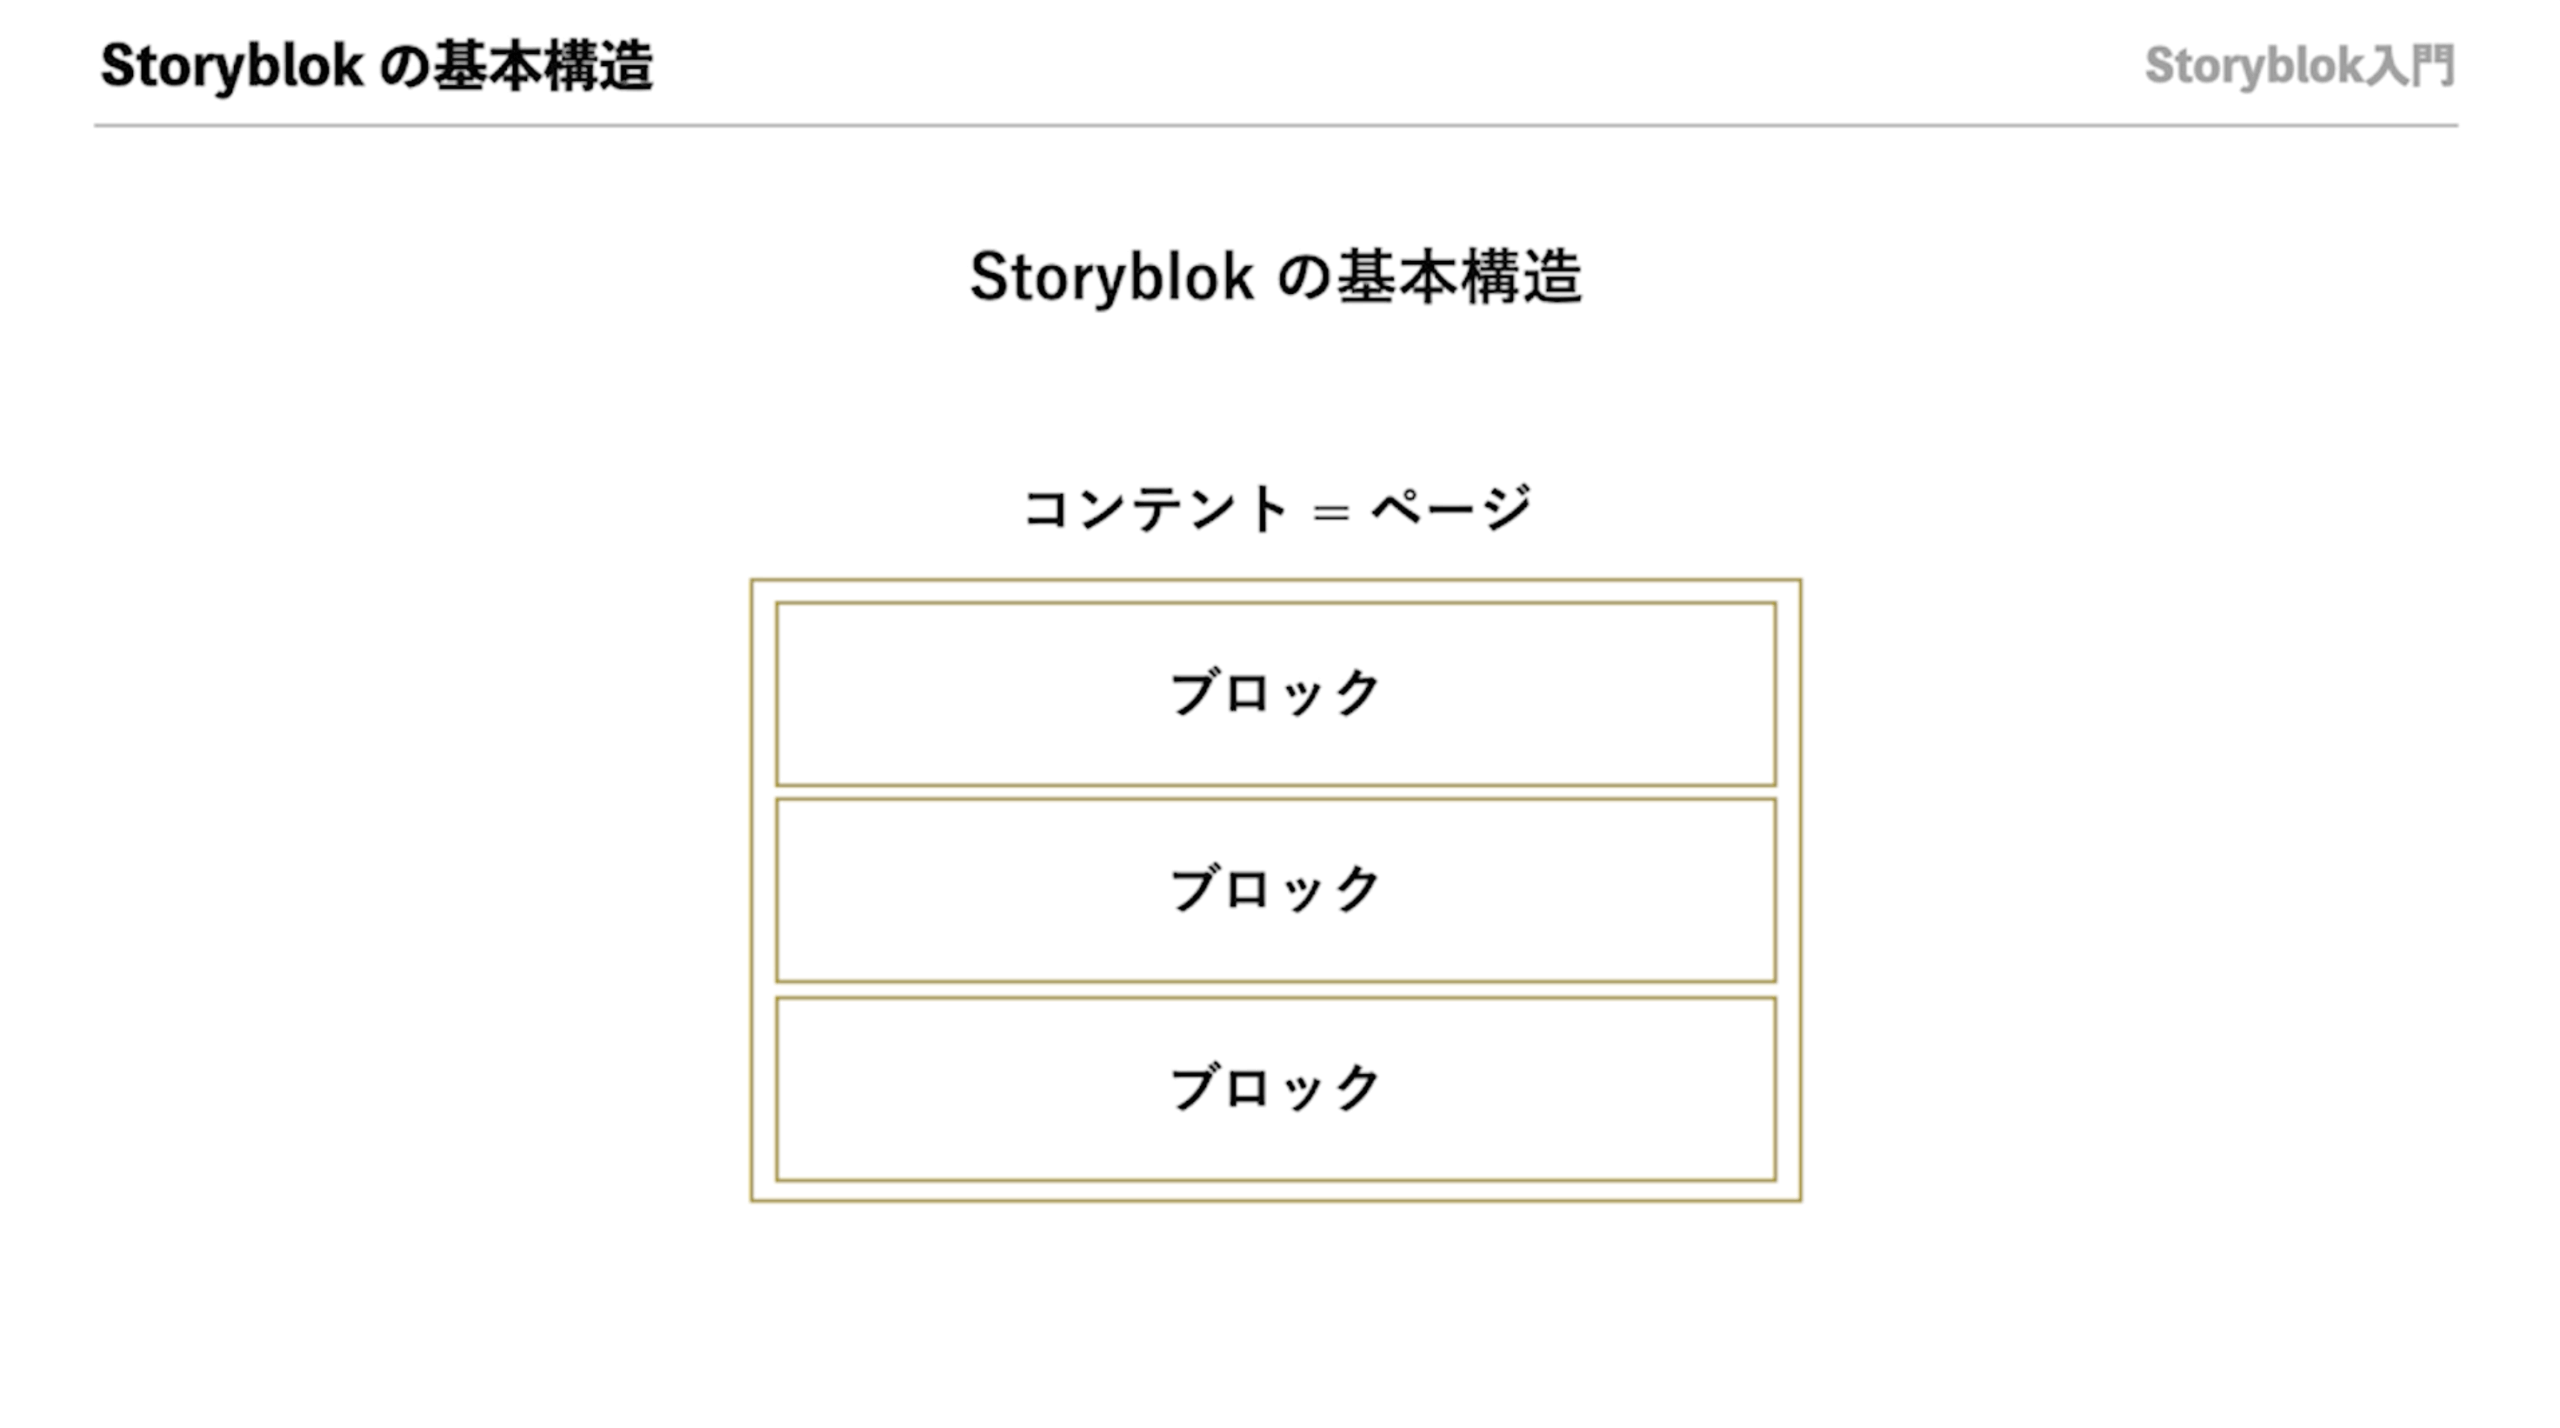The width and height of the screenshot is (2560, 1428).
Task: Click the horizontal divider line under header
Action: tap(1276, 126)
